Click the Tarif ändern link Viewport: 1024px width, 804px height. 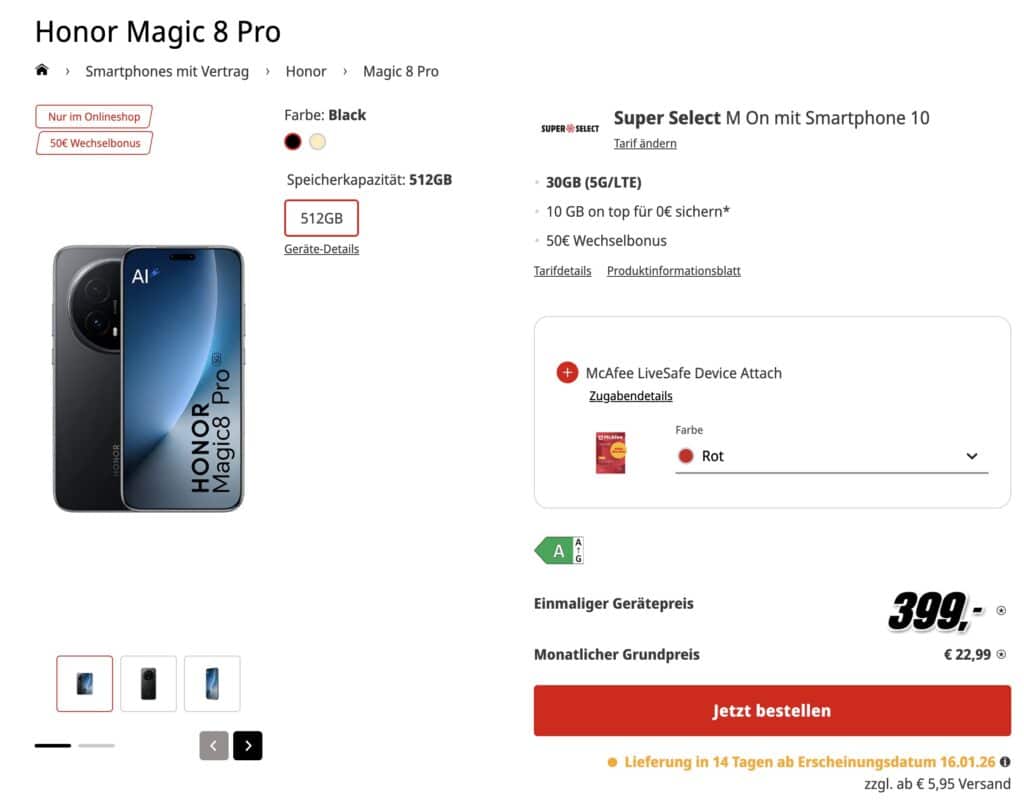point(645,143)
